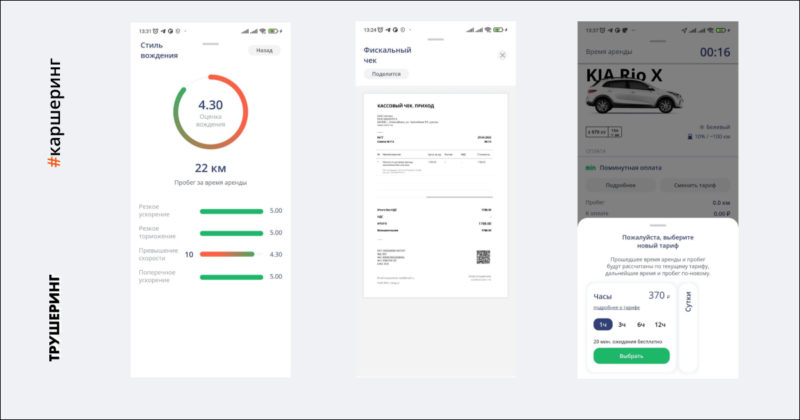The height and width of the screenshot is (420, 800).
Task: Select the 12ч duration option
Action: click(x=660, y=325)
